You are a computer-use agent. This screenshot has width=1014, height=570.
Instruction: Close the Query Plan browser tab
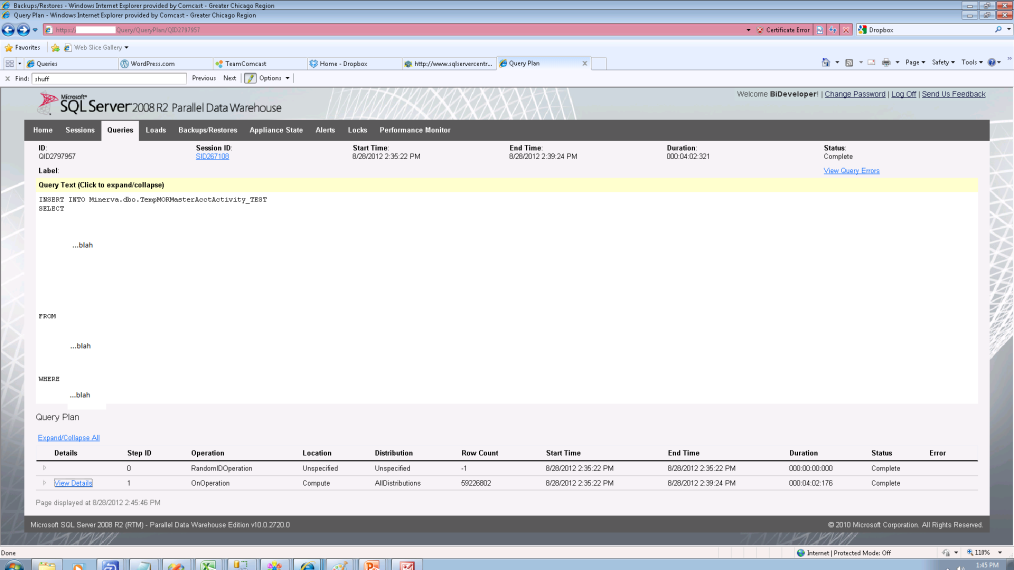[585, 63]
